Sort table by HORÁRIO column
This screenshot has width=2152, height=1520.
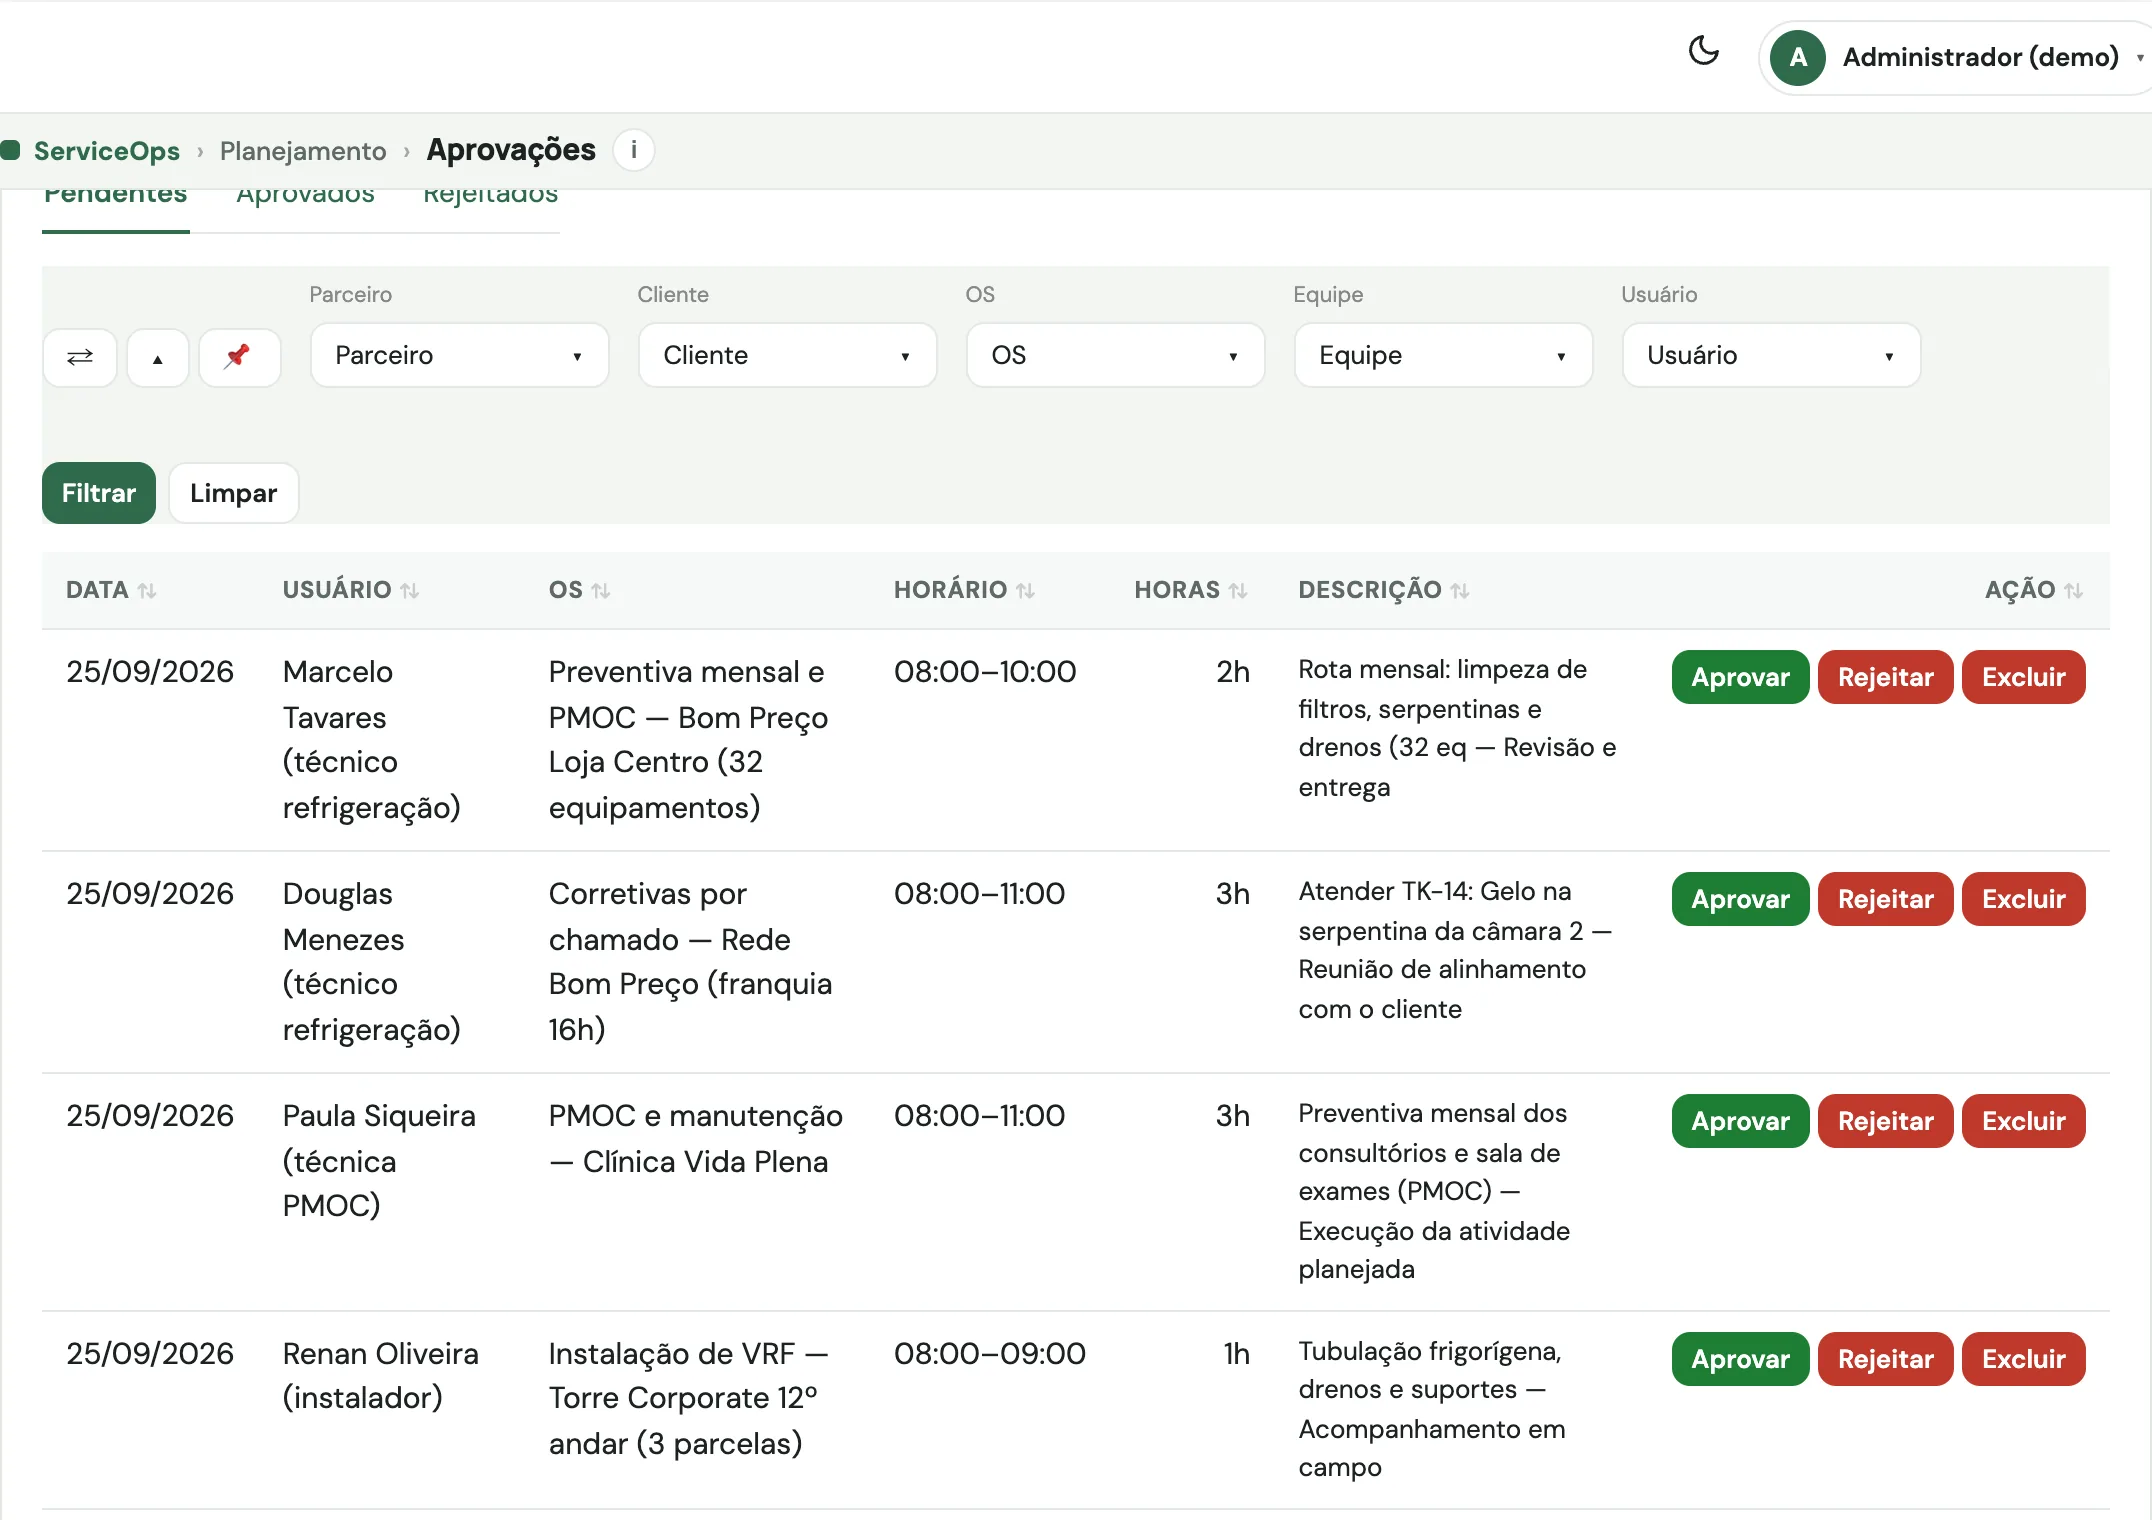tap(964, 590)
